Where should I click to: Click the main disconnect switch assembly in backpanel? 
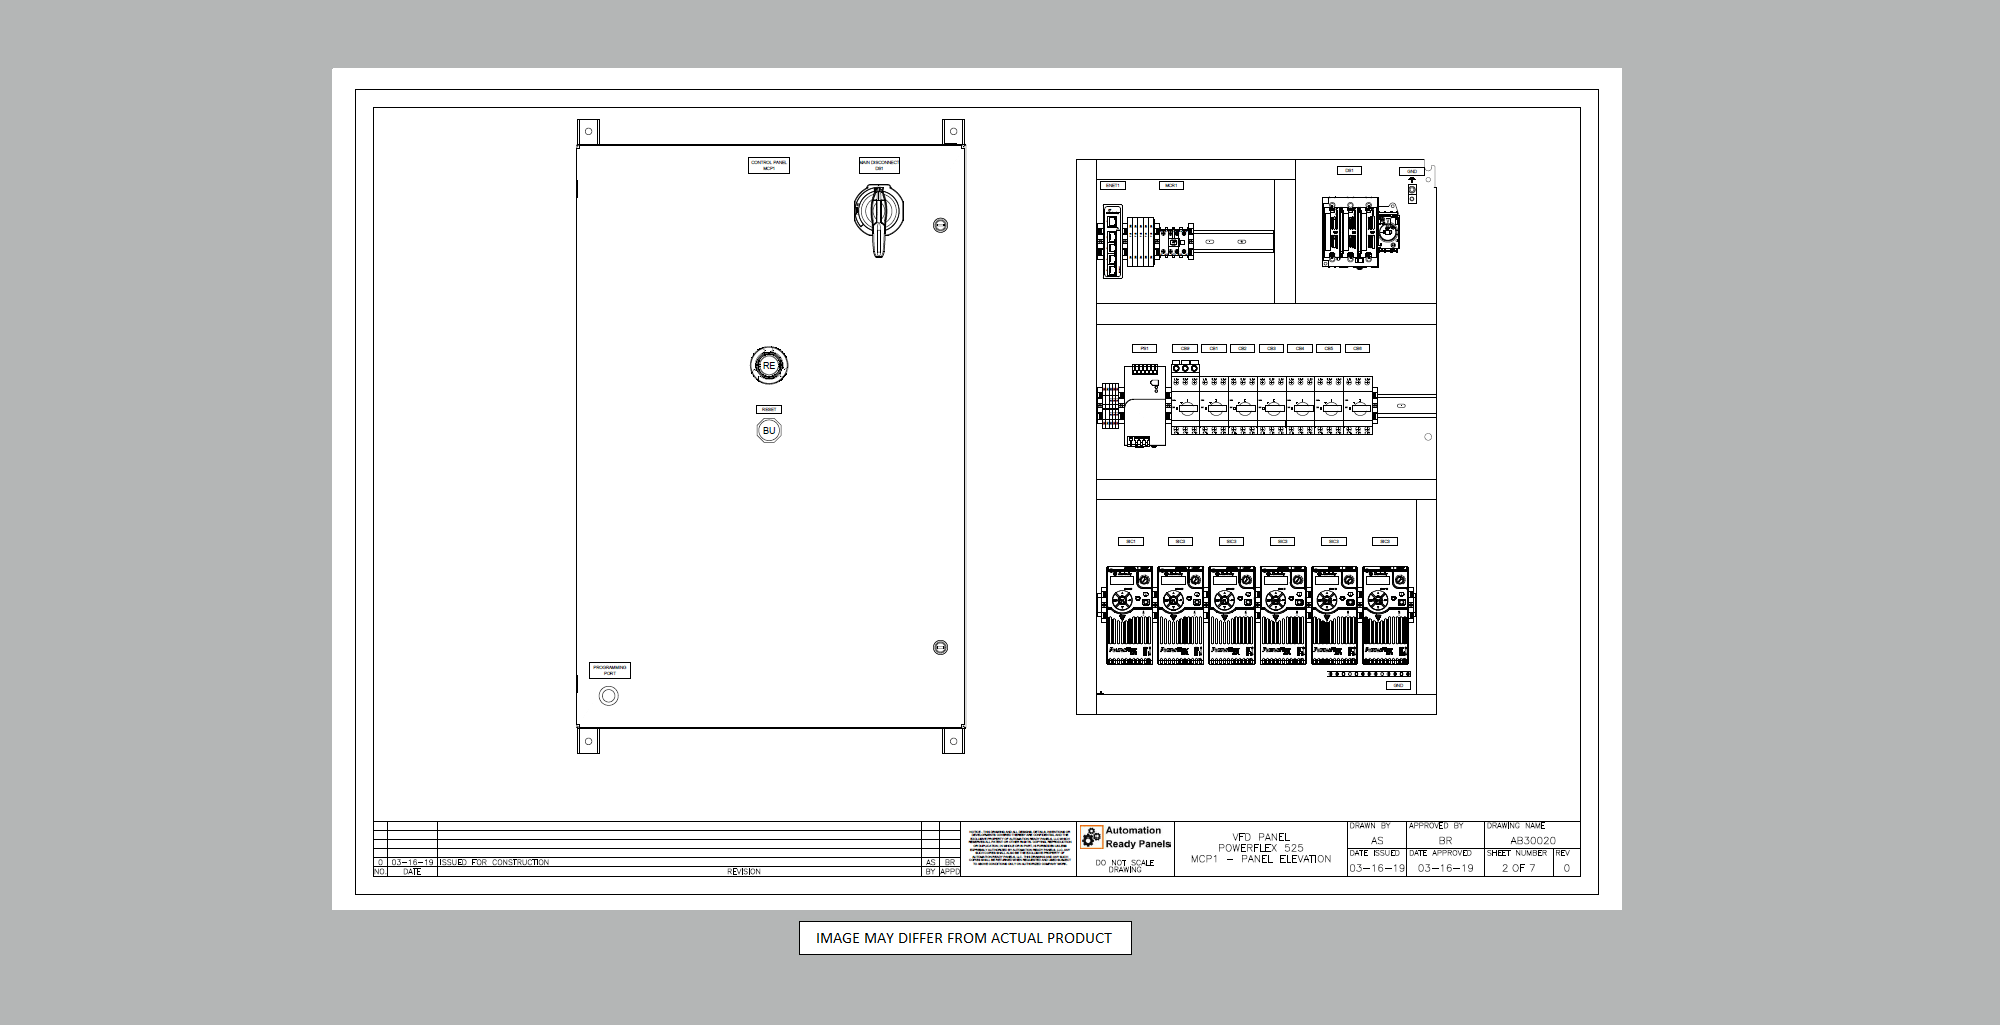click(x=1360, y=232)
